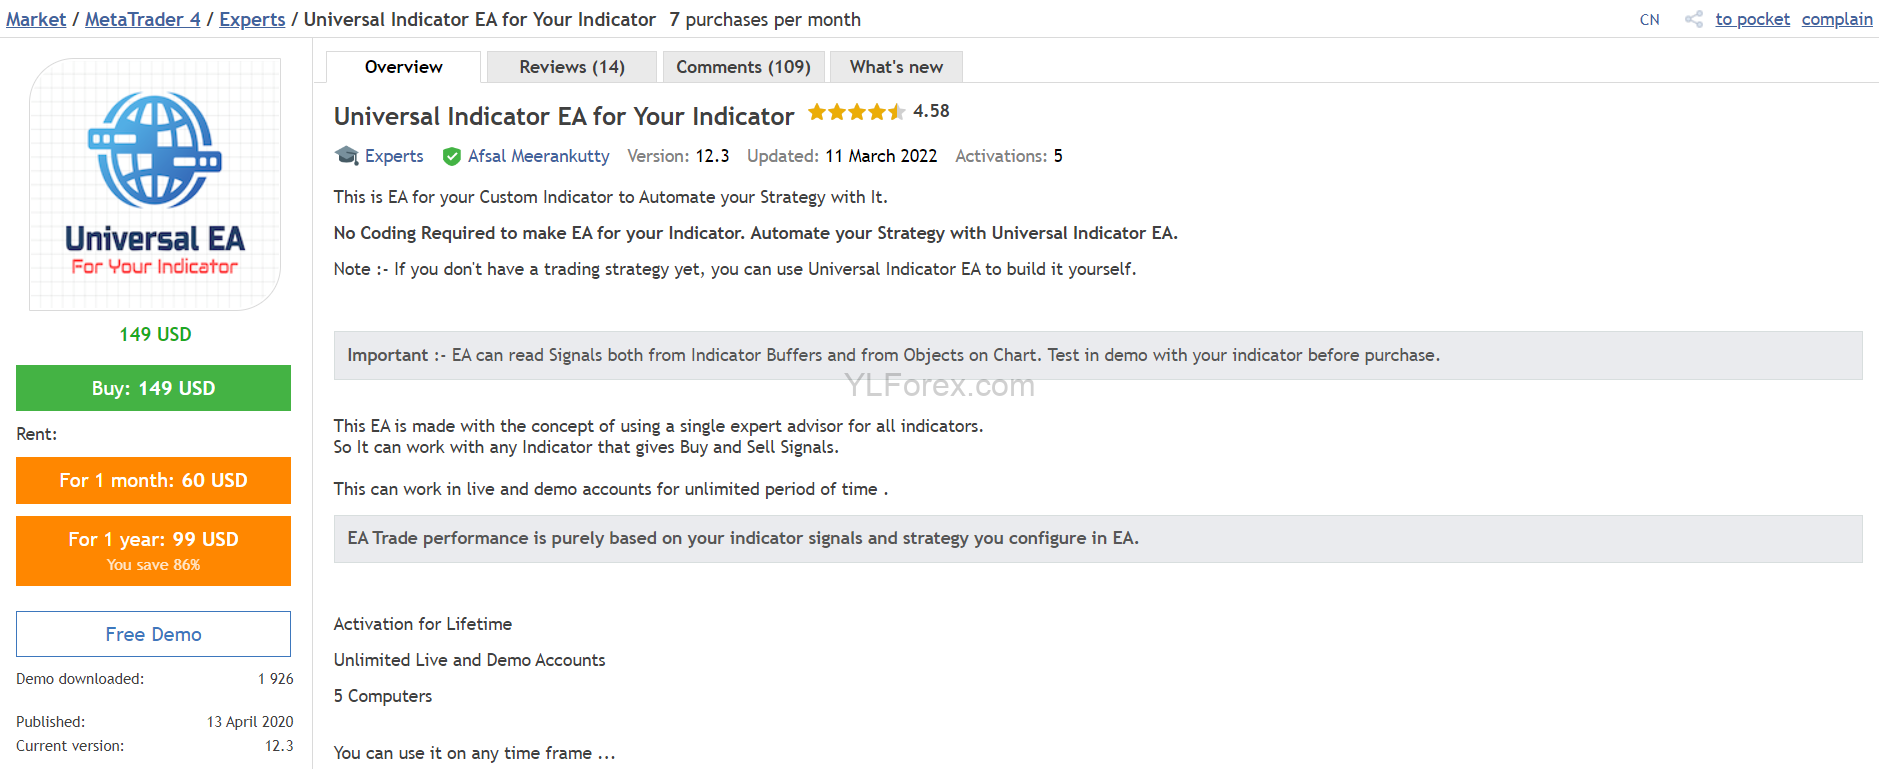Viewport: 1879px width, 769px height.
Task: Click Version: 12.3 text
Action: 678,156
